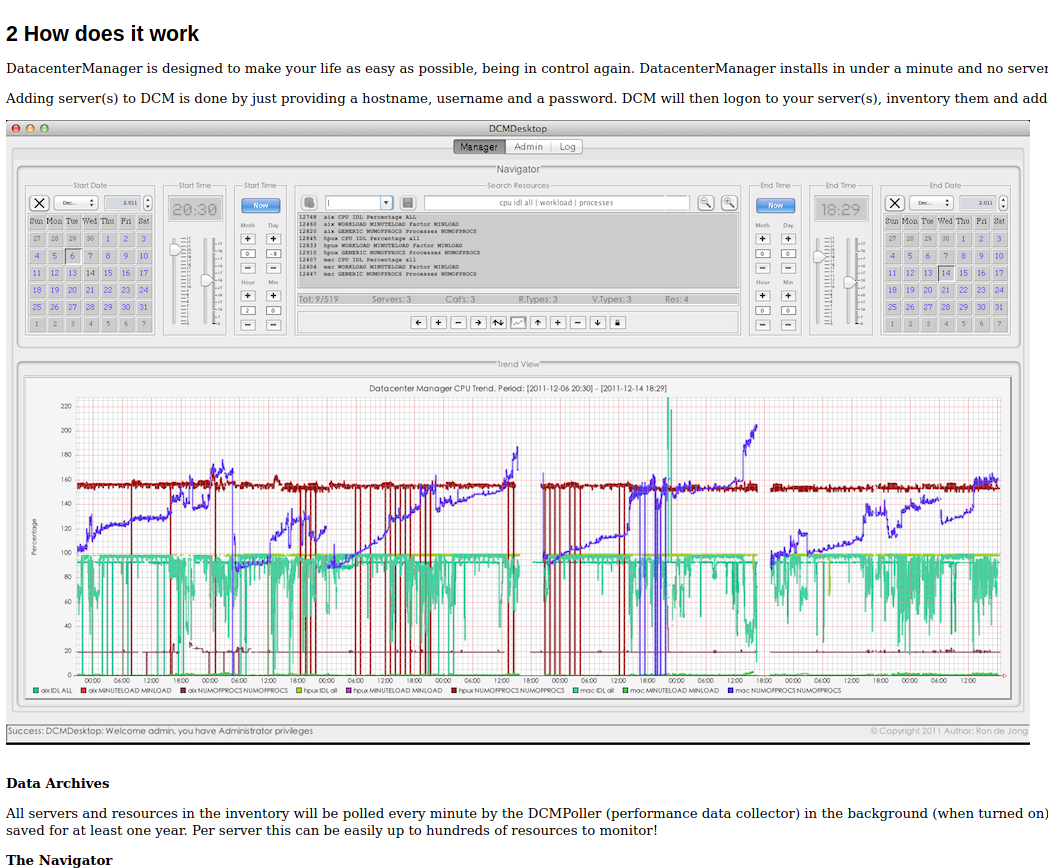
Task: Click the right arrow in the navigation toolbar
Action: (478, 322)
